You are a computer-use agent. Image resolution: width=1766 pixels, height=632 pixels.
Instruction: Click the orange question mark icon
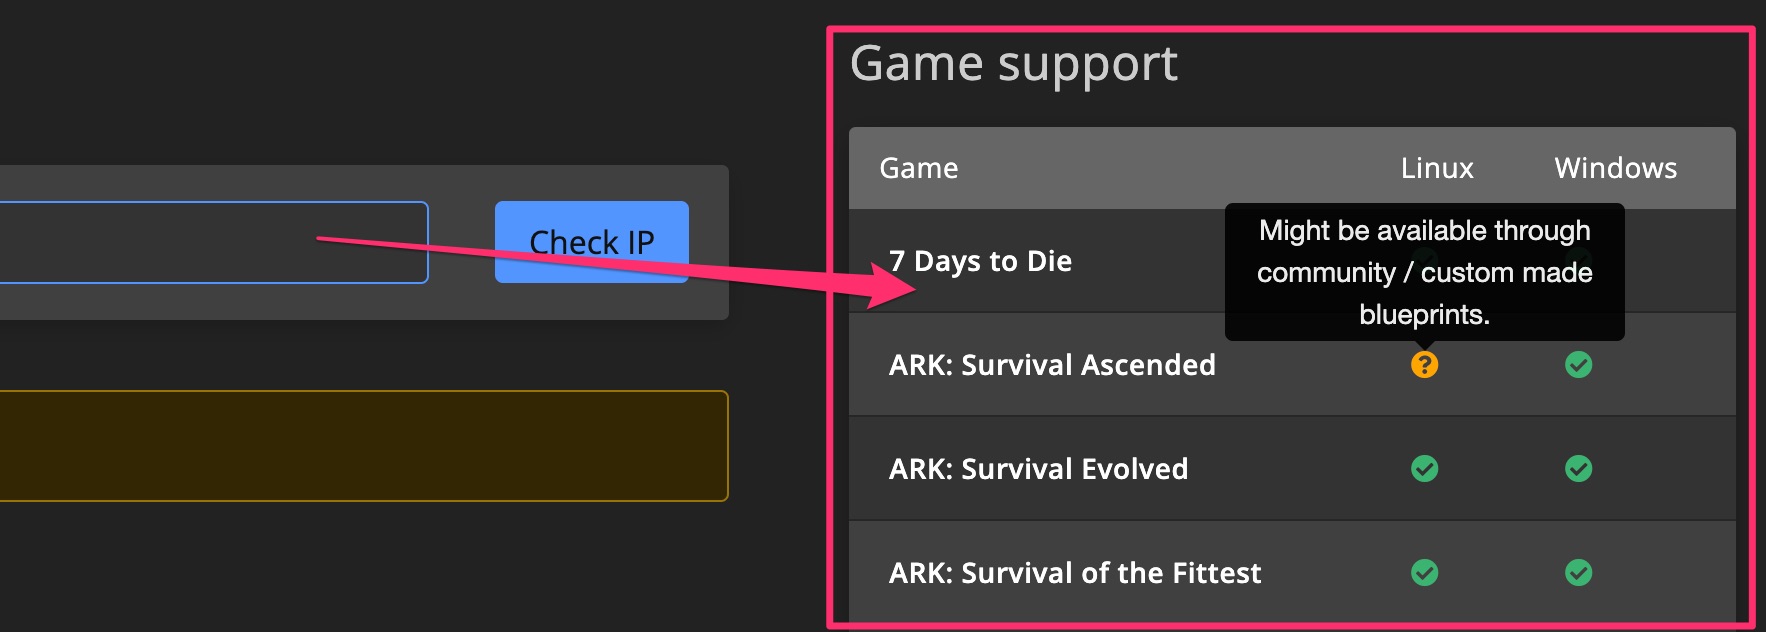pyautogui.click(x=1424, y=365)
